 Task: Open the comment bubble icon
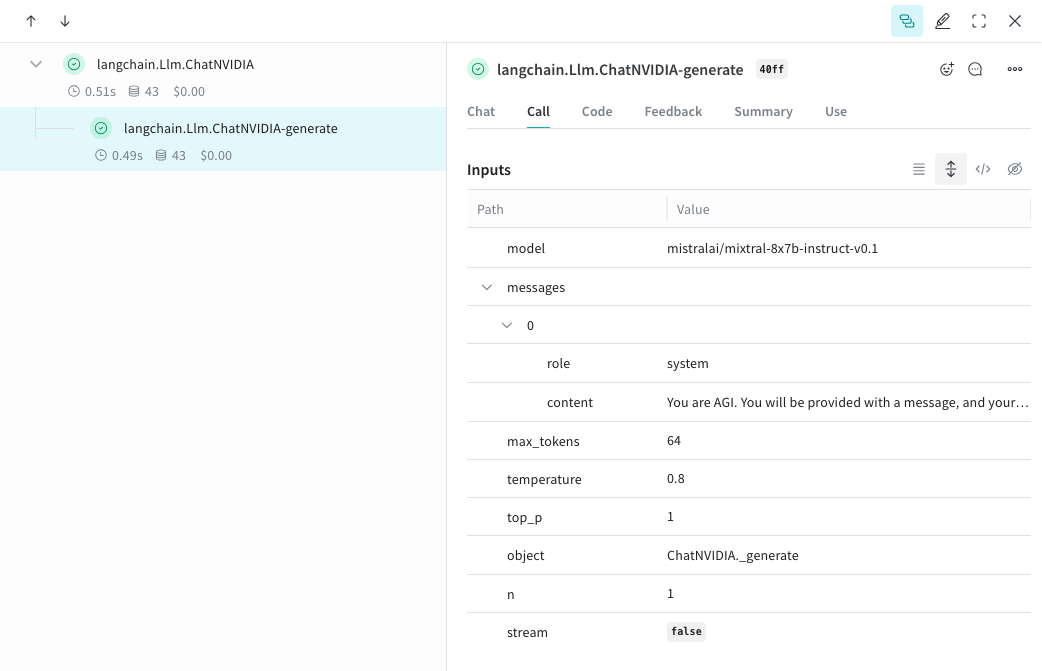coord(976,70)
